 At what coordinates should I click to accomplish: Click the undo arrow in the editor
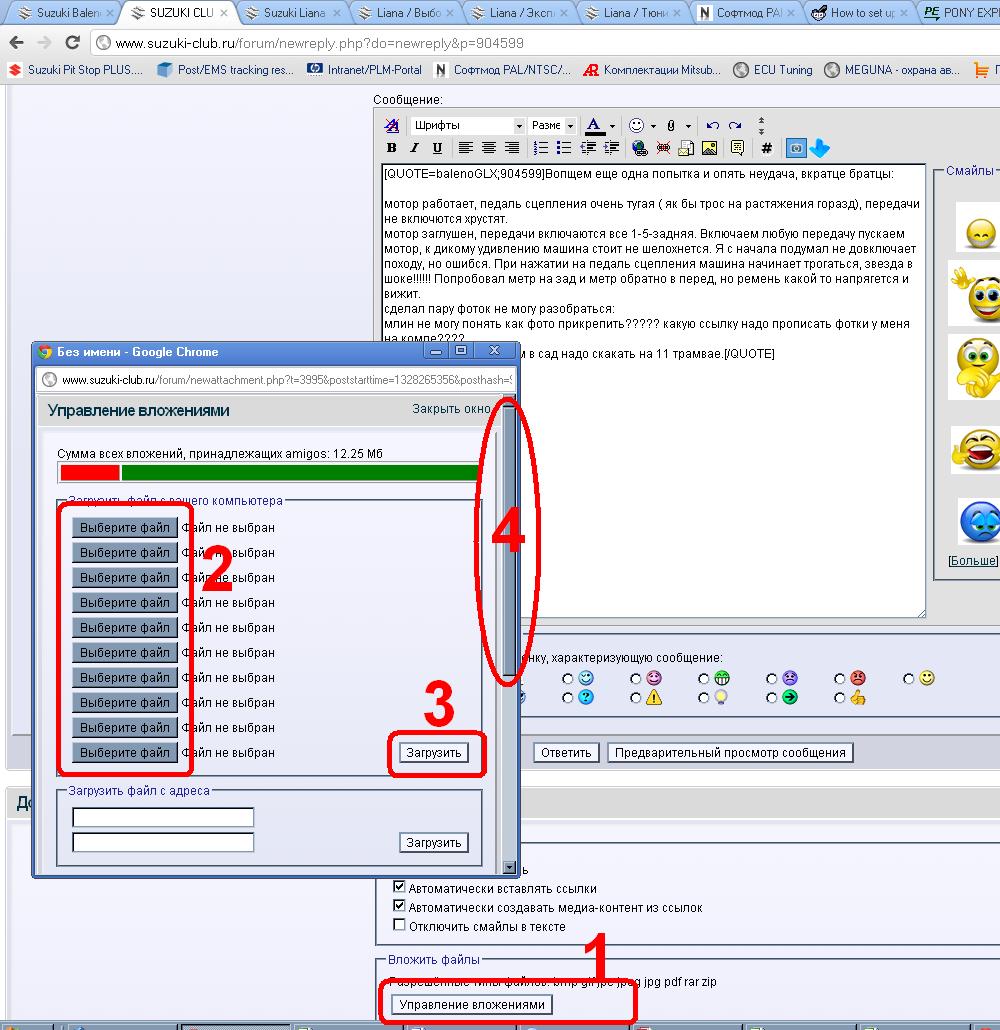click(x=712, y=126)
